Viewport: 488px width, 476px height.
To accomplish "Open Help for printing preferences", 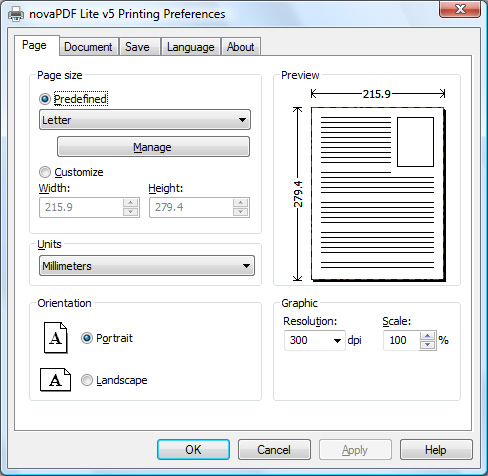I will 436,450.
